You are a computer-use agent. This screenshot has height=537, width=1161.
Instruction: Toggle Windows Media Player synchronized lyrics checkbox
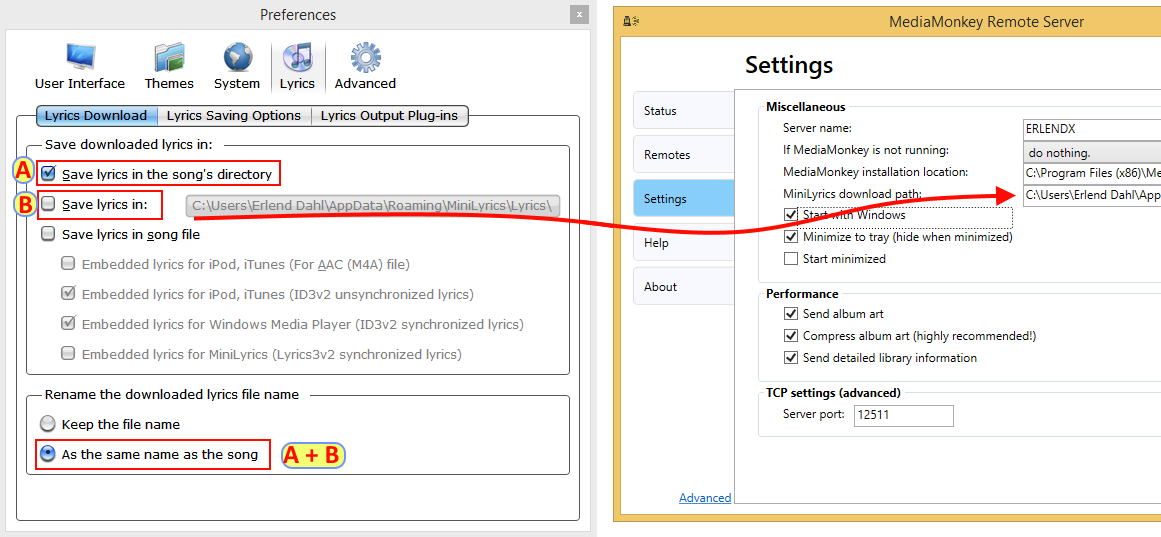[67, 324]
